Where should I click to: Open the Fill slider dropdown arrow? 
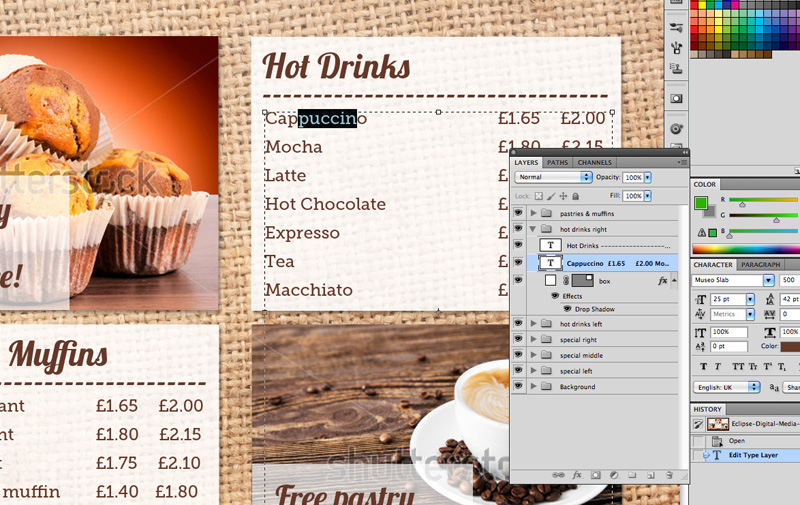647,196
